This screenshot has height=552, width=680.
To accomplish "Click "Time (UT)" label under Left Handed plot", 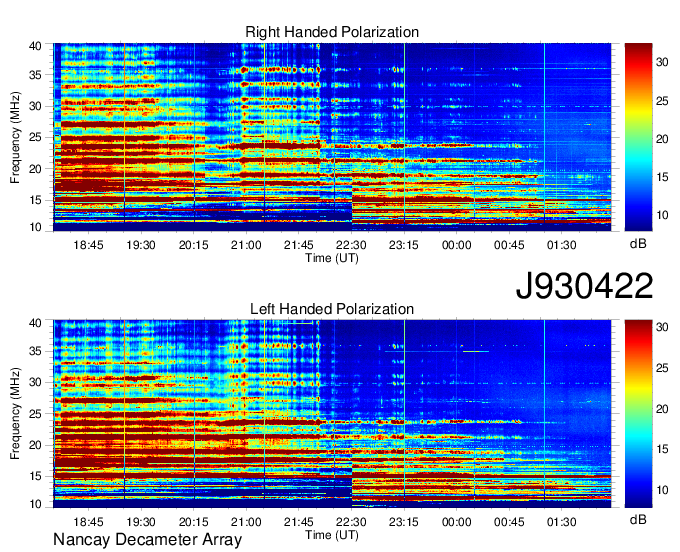I will coord(332,535).
